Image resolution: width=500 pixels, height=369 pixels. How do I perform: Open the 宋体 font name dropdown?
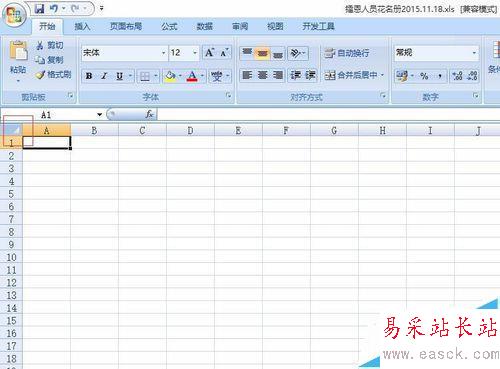[163, 53]
